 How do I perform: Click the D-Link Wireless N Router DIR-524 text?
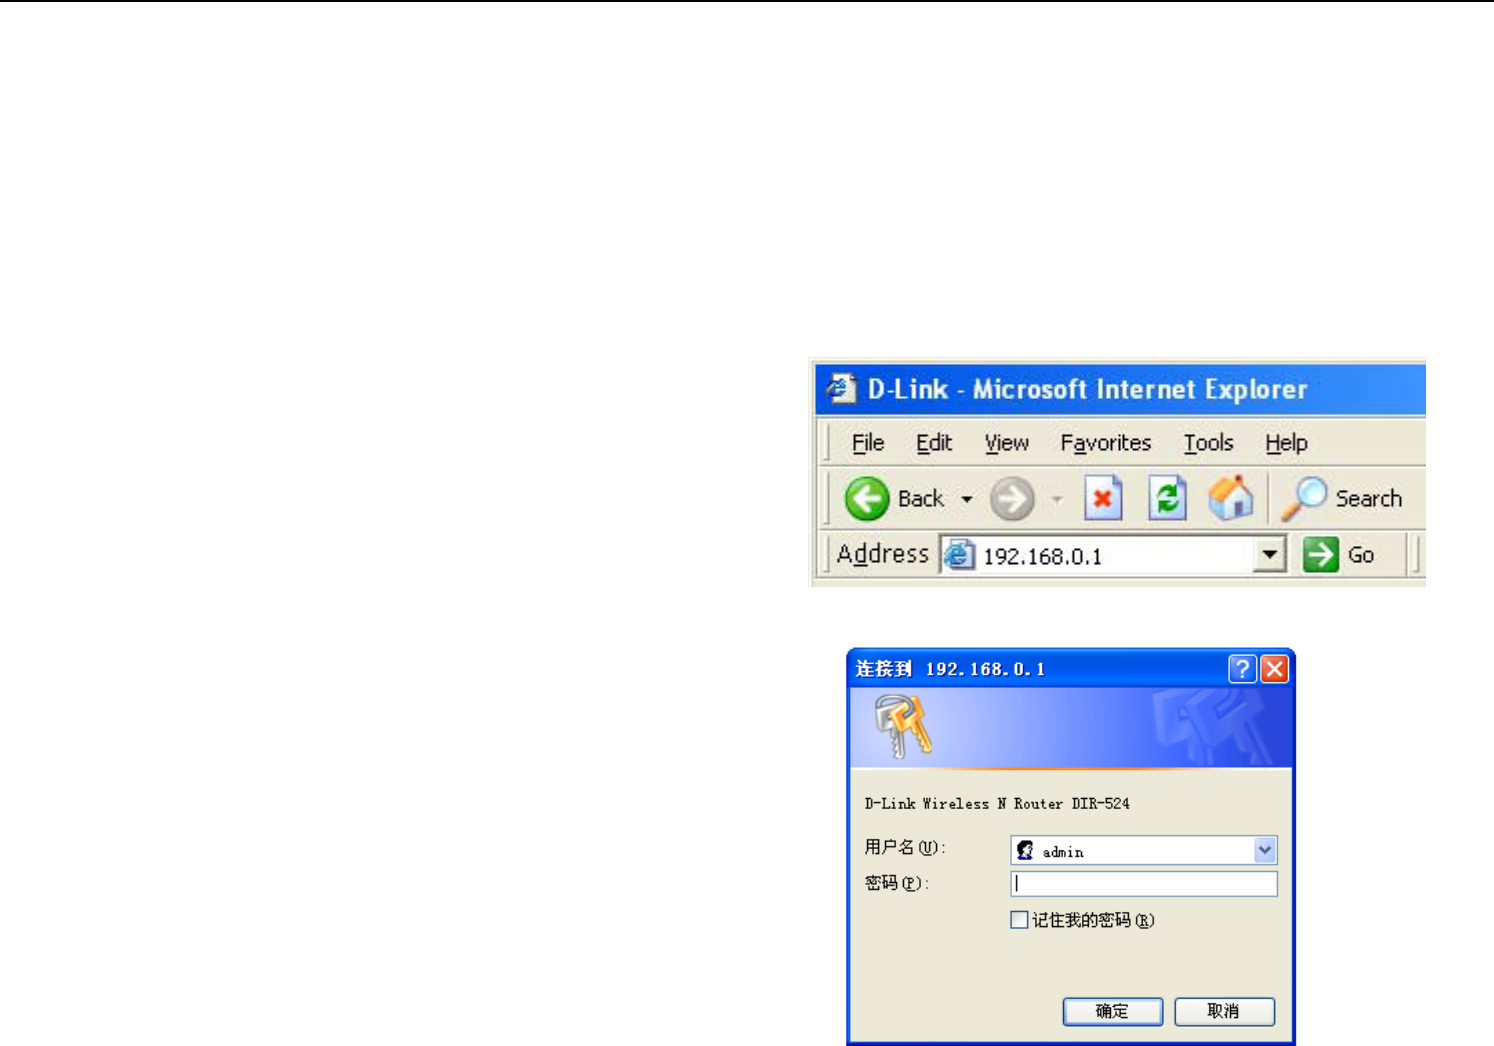pos(997,804)
